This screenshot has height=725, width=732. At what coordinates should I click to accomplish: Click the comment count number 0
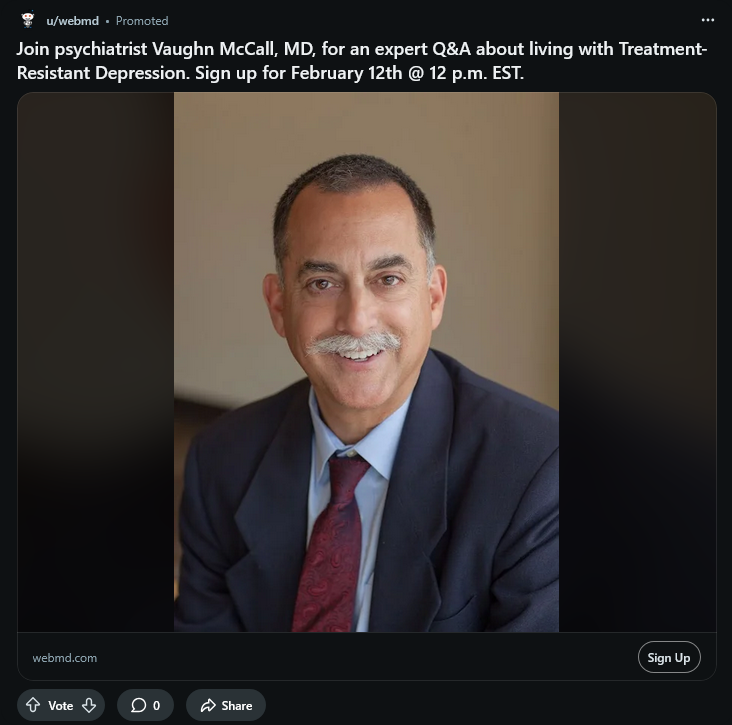coord(156,705)
